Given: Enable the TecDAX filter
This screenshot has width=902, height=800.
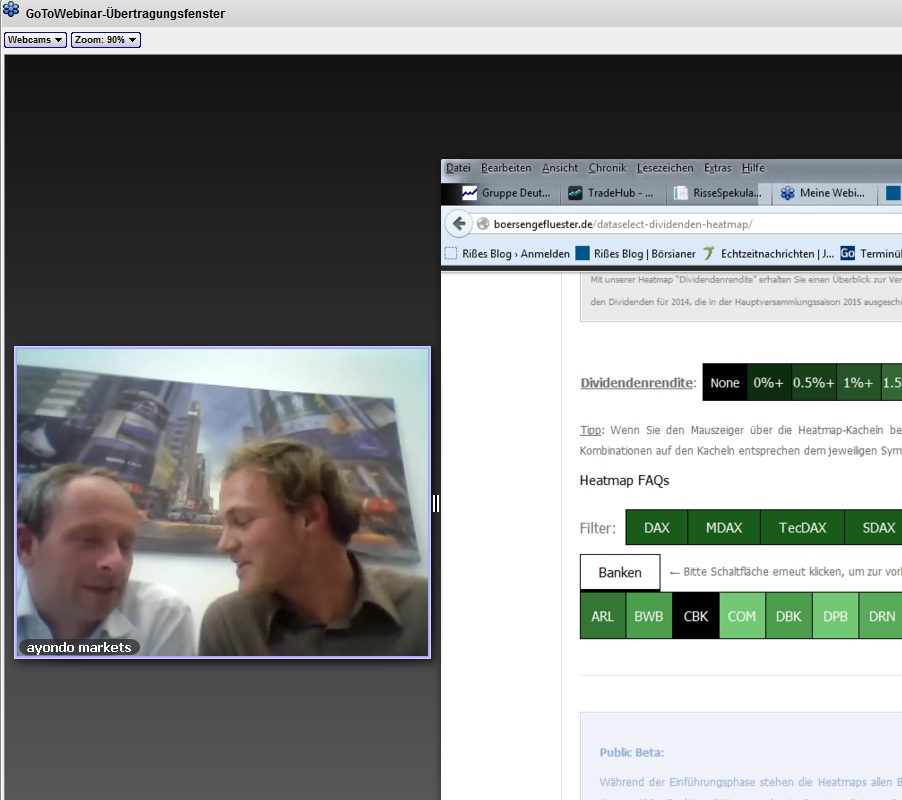Looking at the screenshot, I should pos(802,527).
